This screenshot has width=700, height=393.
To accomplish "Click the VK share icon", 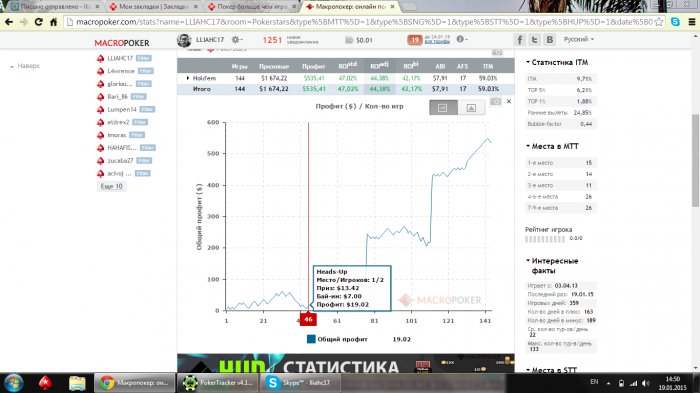I will coord(550,40).
